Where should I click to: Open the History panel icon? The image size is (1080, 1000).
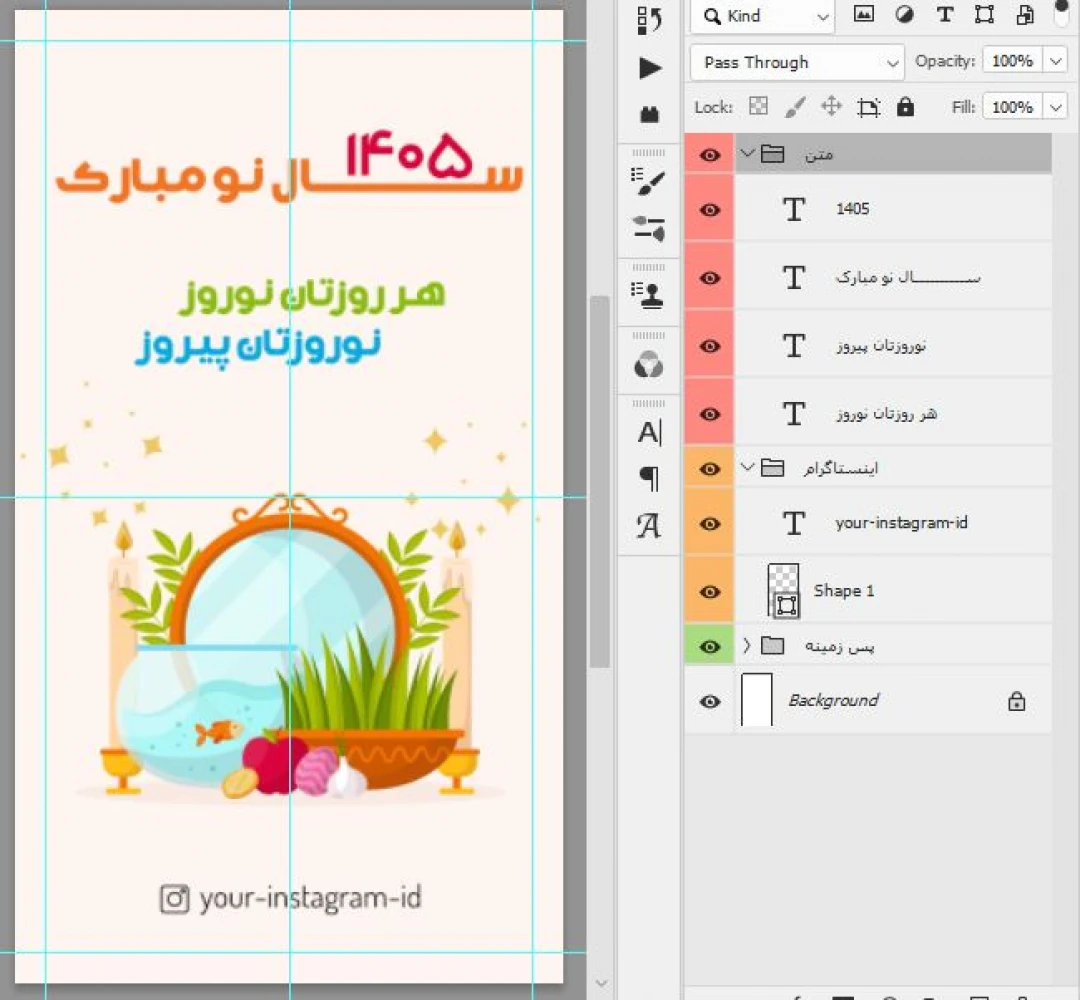[x=650, y=18]
